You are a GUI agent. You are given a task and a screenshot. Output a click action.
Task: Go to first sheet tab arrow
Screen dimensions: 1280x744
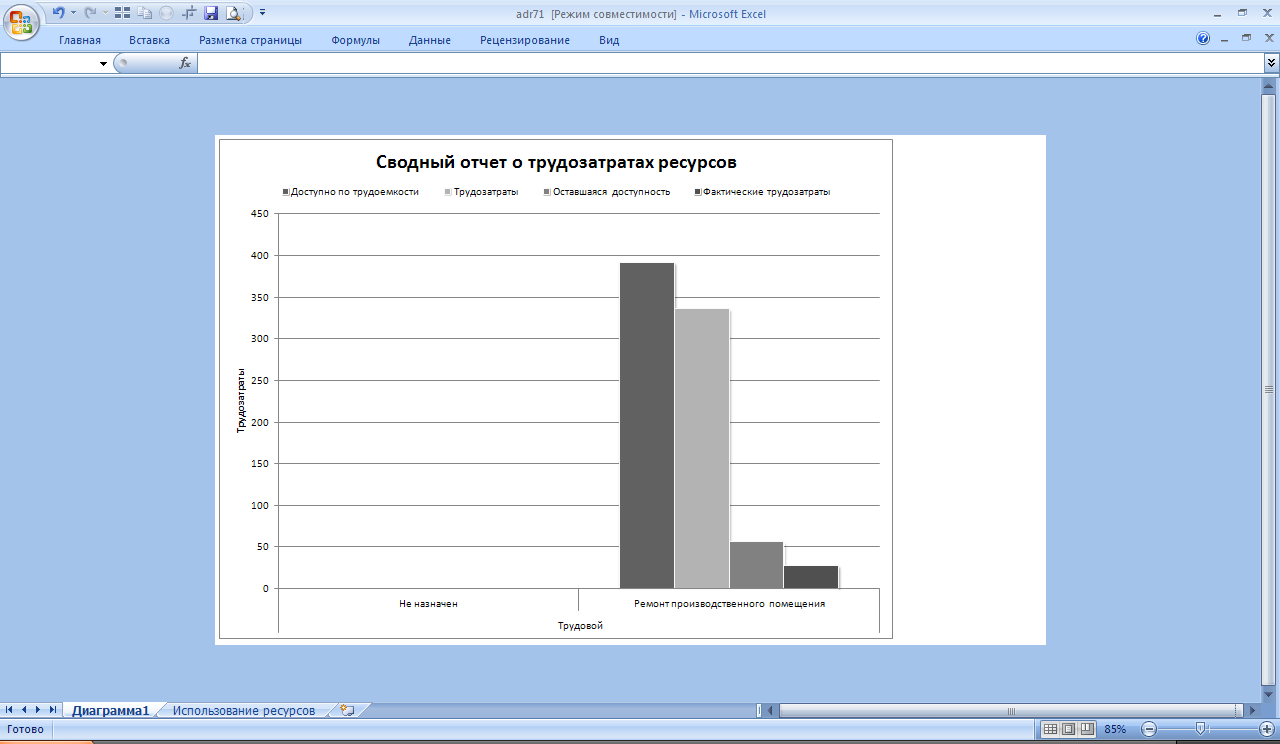(x=10, y=710)
